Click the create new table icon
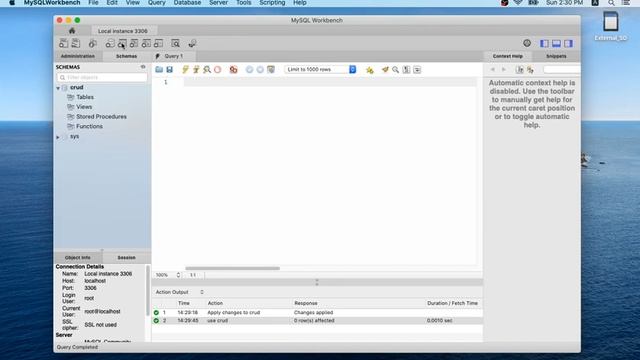 click(122, 43)
